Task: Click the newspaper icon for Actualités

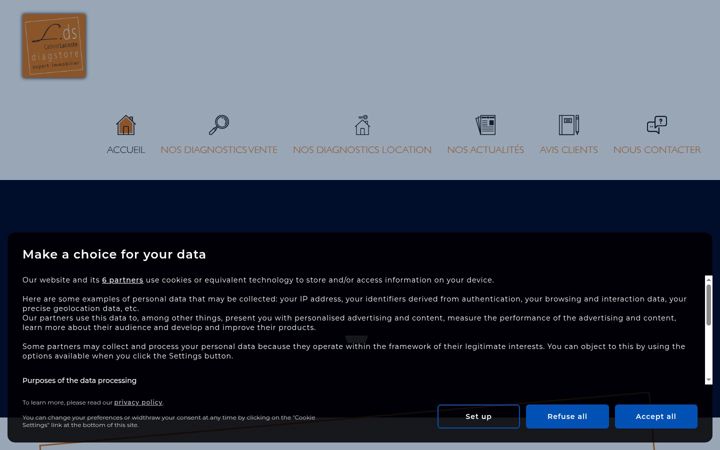Action: tap(486, 125)
